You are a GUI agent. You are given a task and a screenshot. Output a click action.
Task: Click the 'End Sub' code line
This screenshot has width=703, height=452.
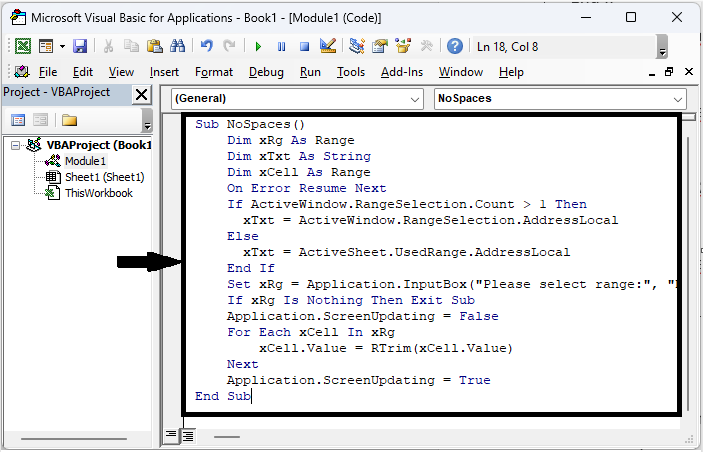coord(223,396)
